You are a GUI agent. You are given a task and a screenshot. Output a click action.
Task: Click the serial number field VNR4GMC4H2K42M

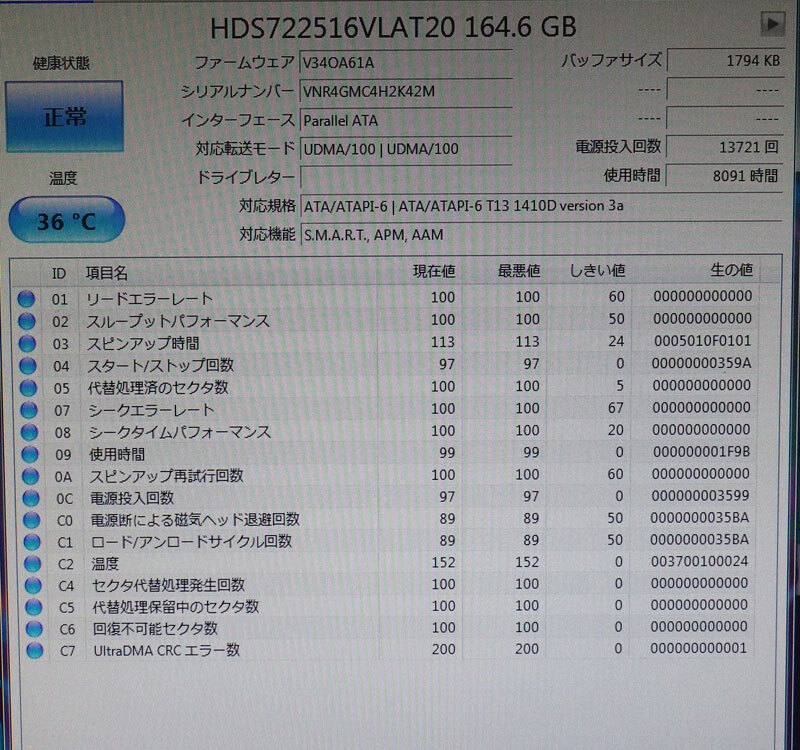(406, 92)
